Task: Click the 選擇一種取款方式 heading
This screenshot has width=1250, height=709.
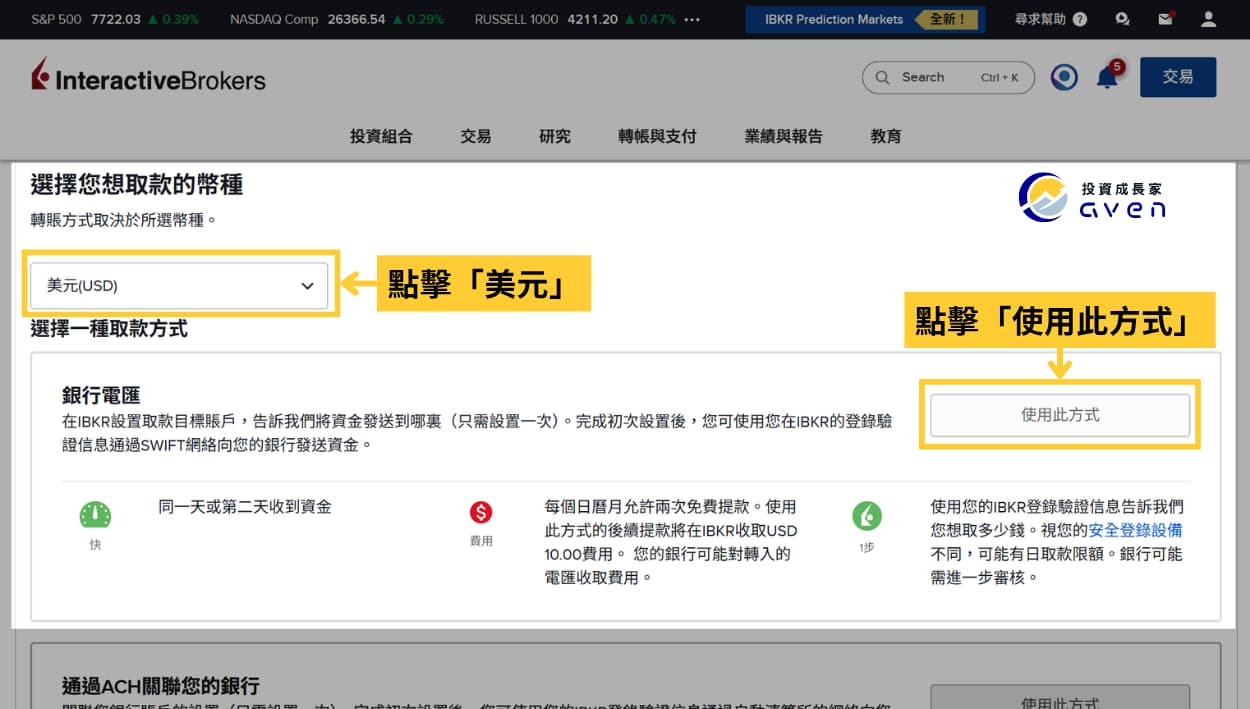Action: point(109,328)
